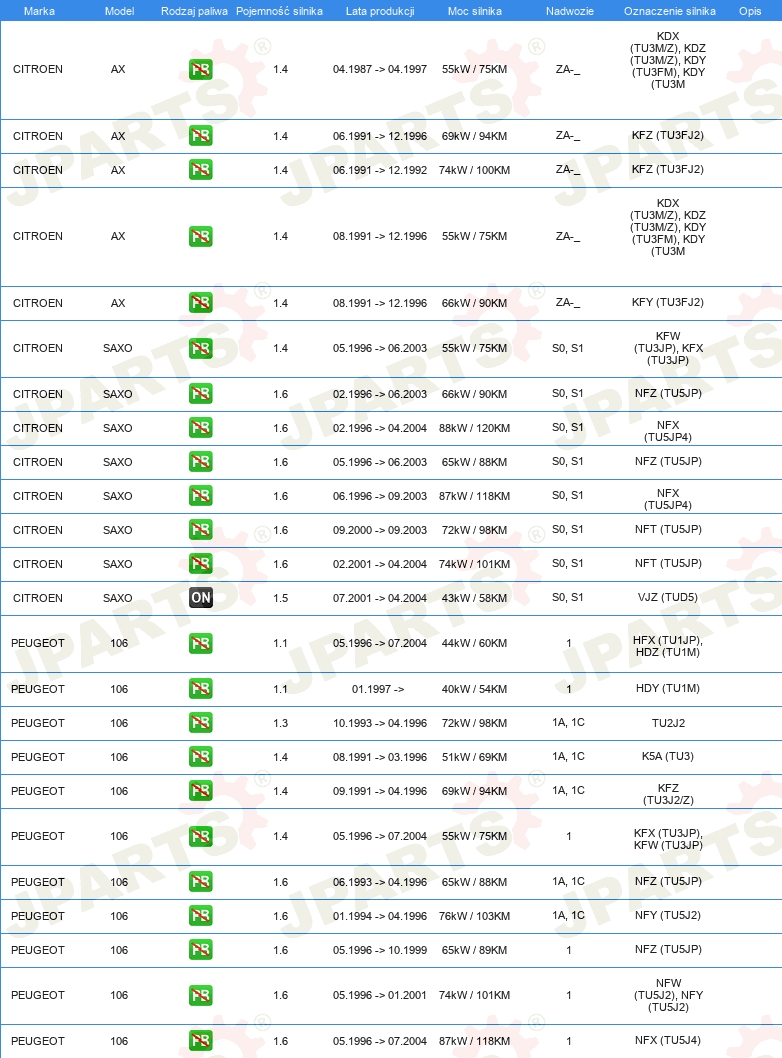The width and height of the screenshot is (782, 1058).
Task: Click petrol icon in Peugeot 106 1.3 row
Action: click(200, 723)
